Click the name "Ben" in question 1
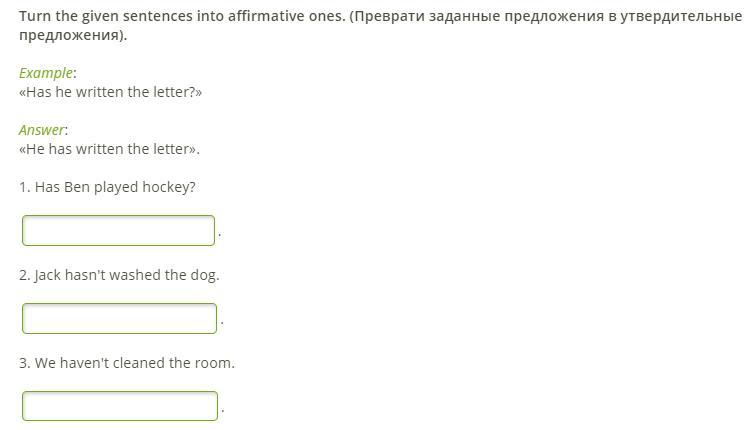This screenshot has width=754, height=430. [x=77, y=187]
